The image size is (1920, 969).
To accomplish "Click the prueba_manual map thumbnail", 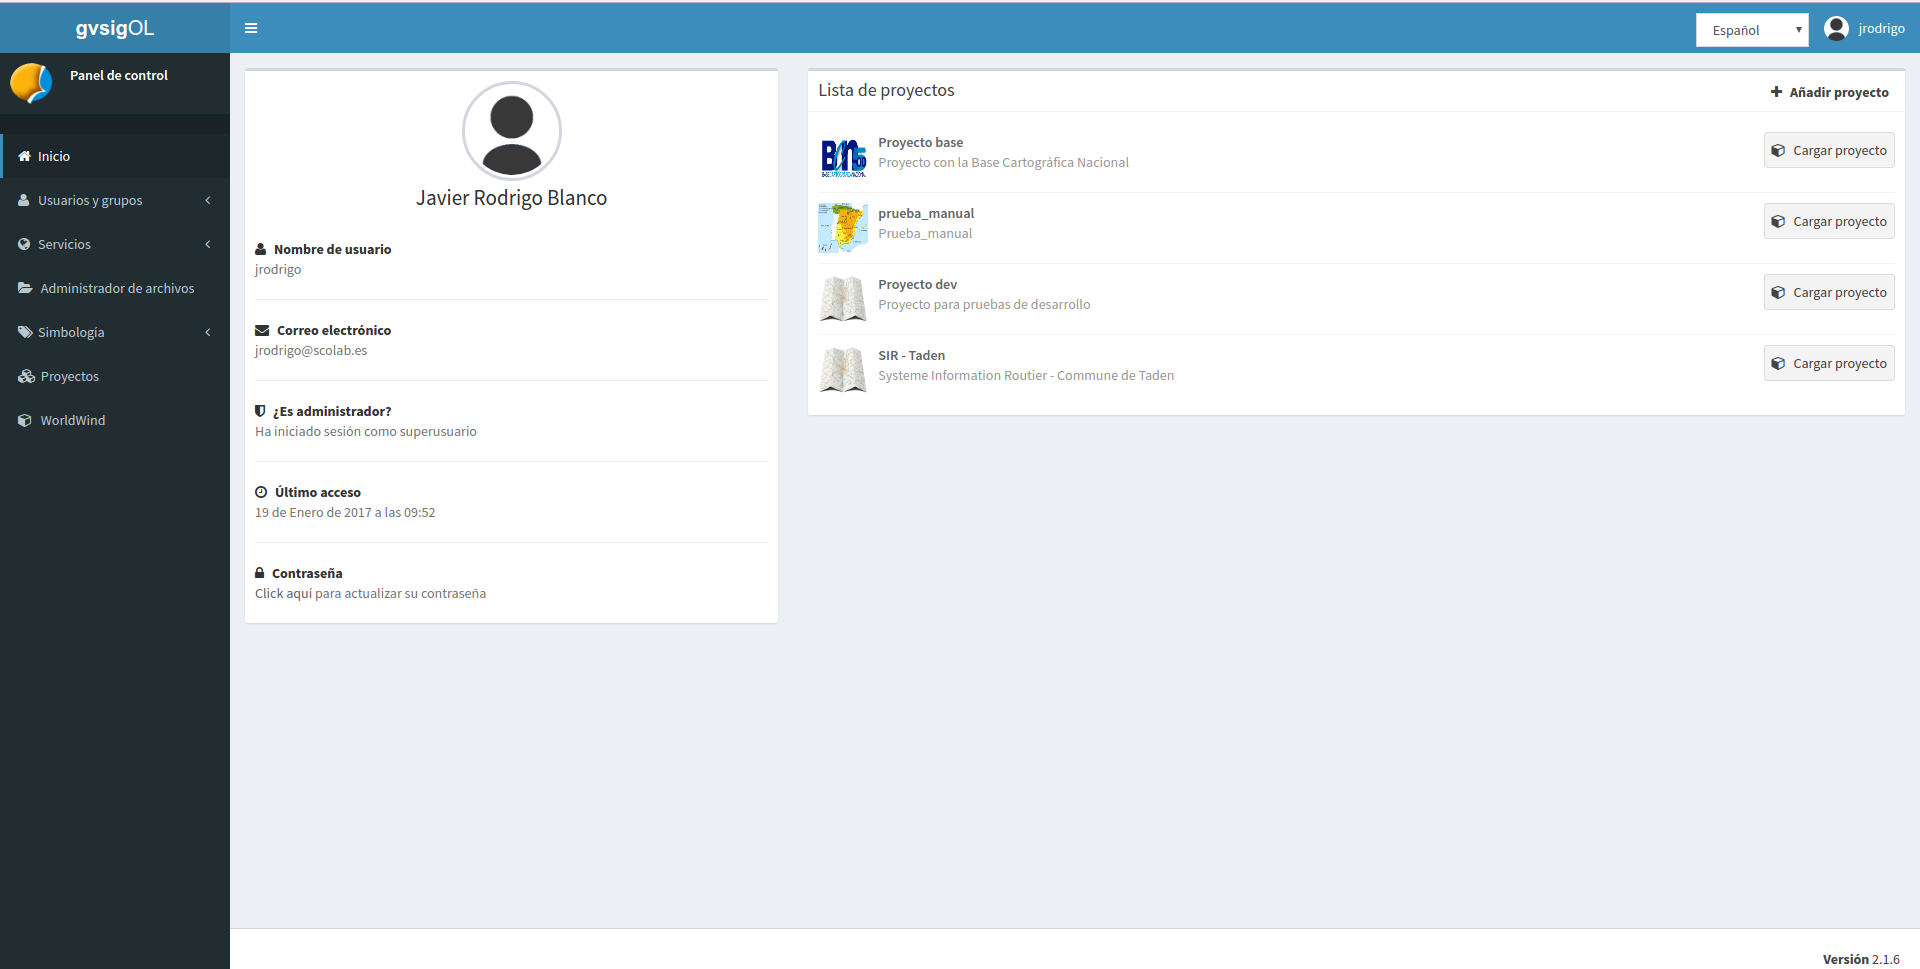I will [843, 228].
